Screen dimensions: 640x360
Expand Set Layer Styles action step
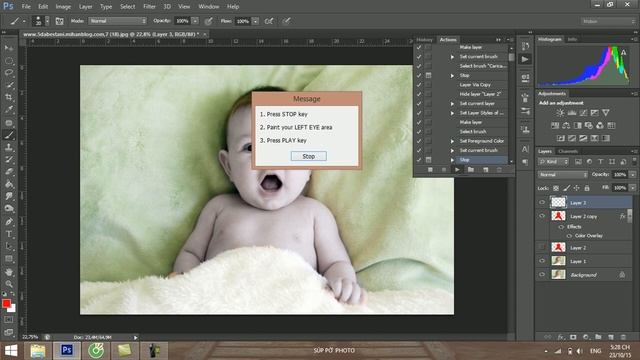[452, 113]
